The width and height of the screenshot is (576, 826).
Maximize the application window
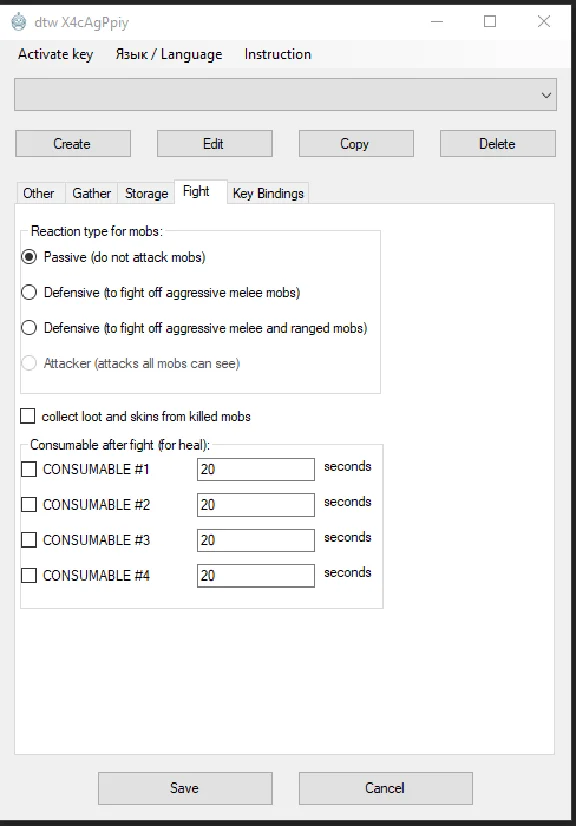coord(490,22)
